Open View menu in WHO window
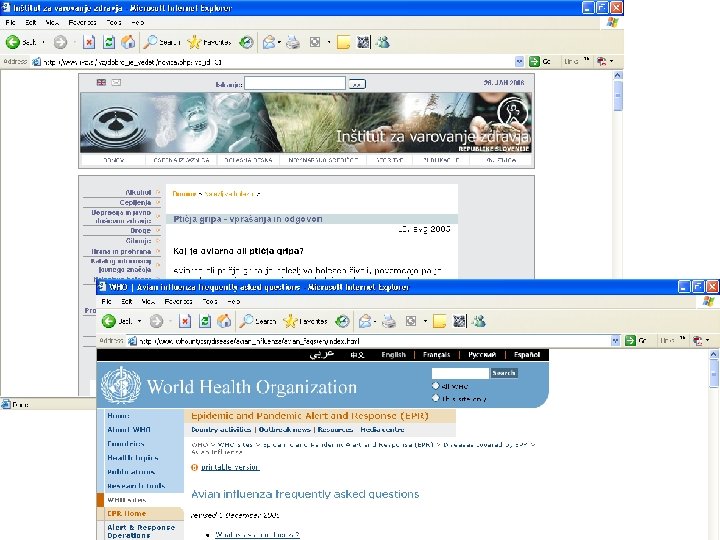The image size is (720, 540). tap(148, 302)
